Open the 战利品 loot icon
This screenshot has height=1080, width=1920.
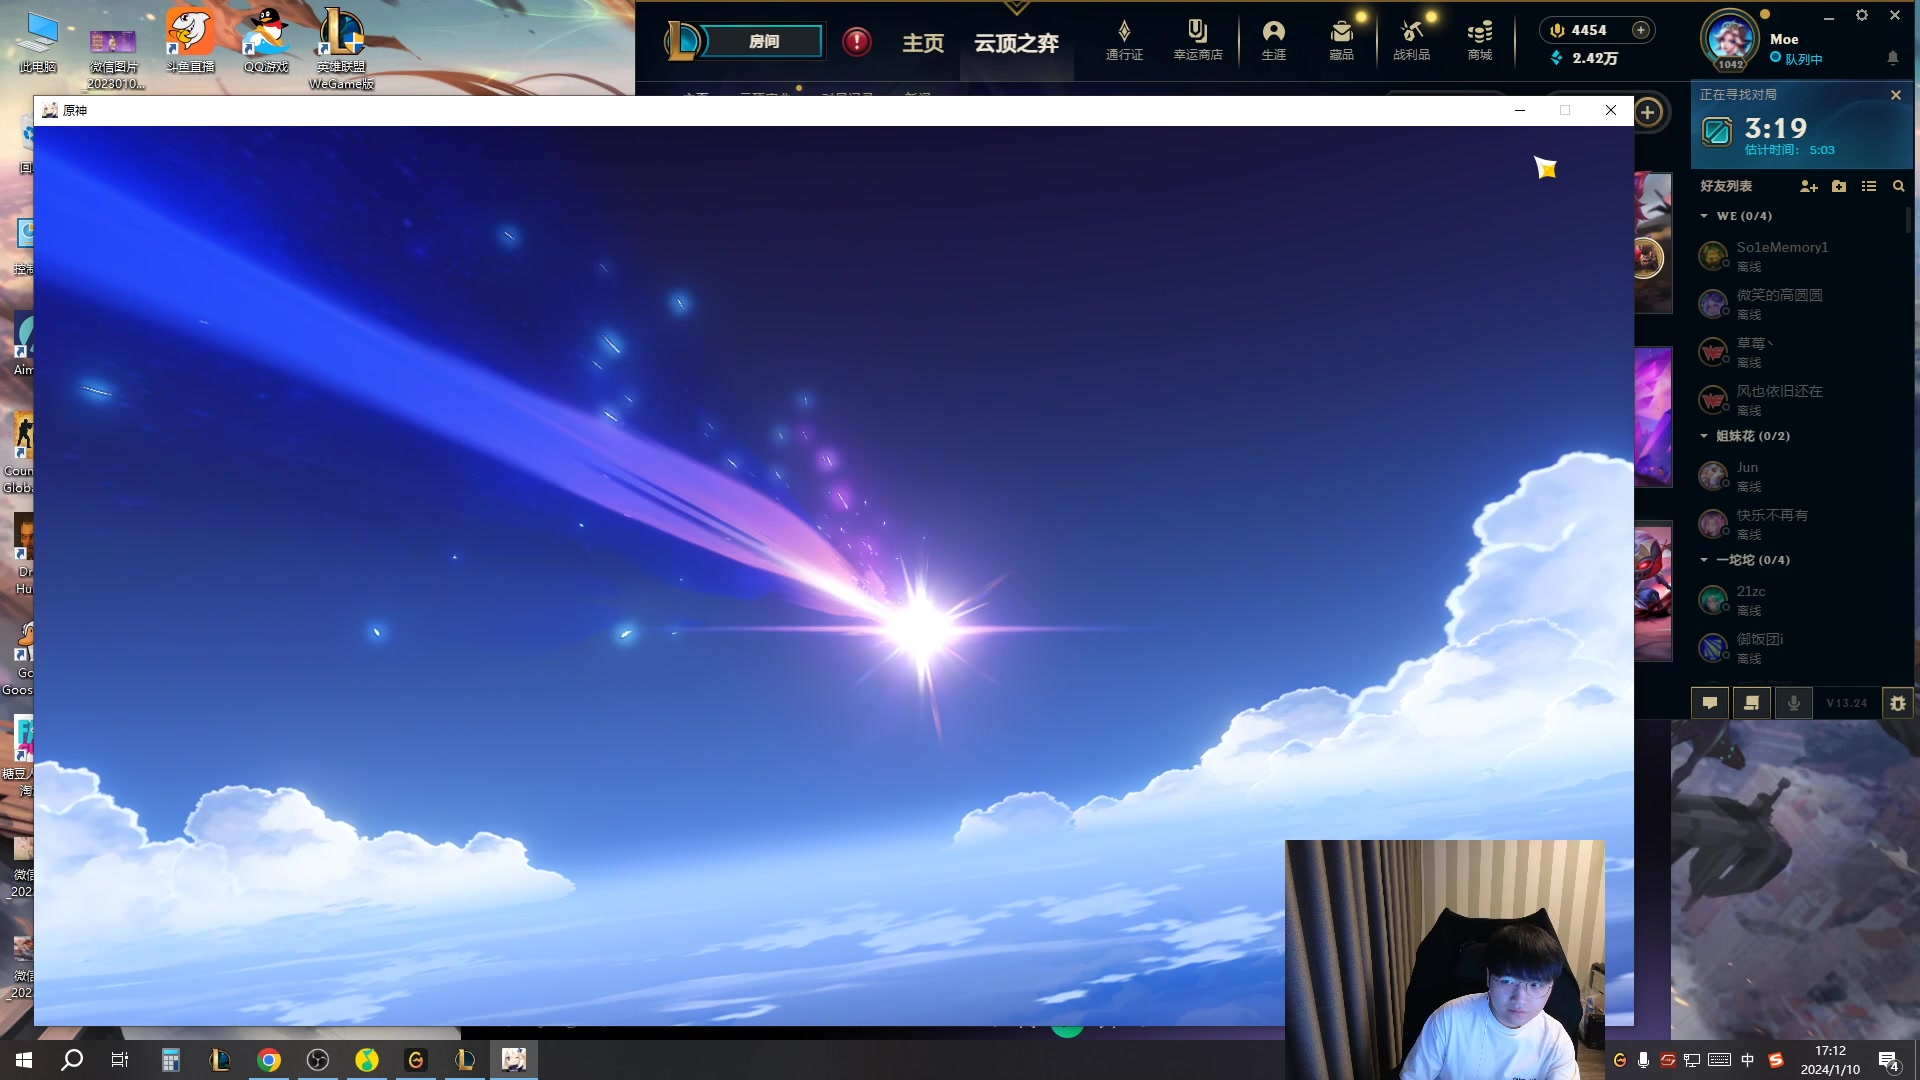point(1411,41)
